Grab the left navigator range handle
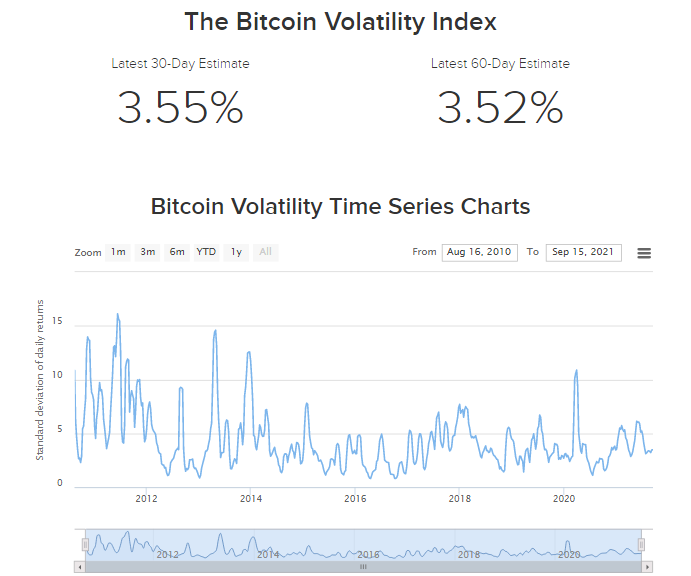Screen dimensions: 691x576 (x=86, y=544)
